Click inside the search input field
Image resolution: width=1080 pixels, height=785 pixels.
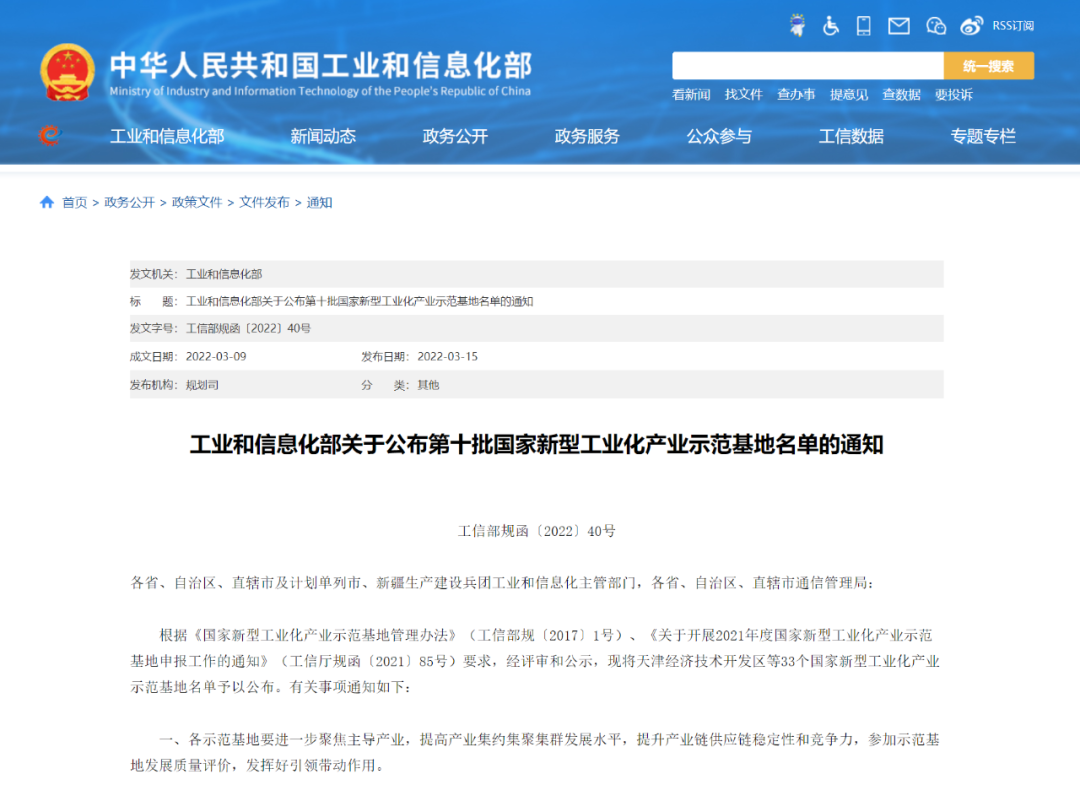810,65
